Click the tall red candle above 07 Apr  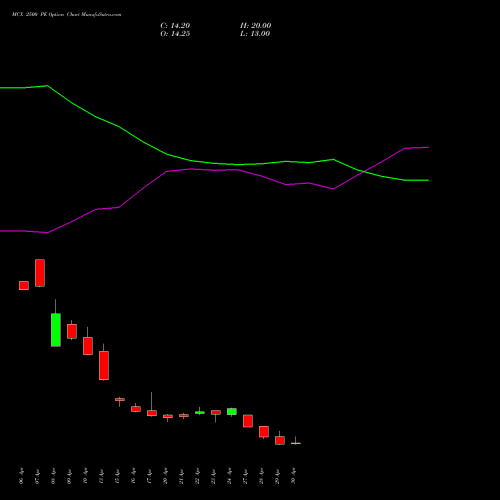click(40, 273)
